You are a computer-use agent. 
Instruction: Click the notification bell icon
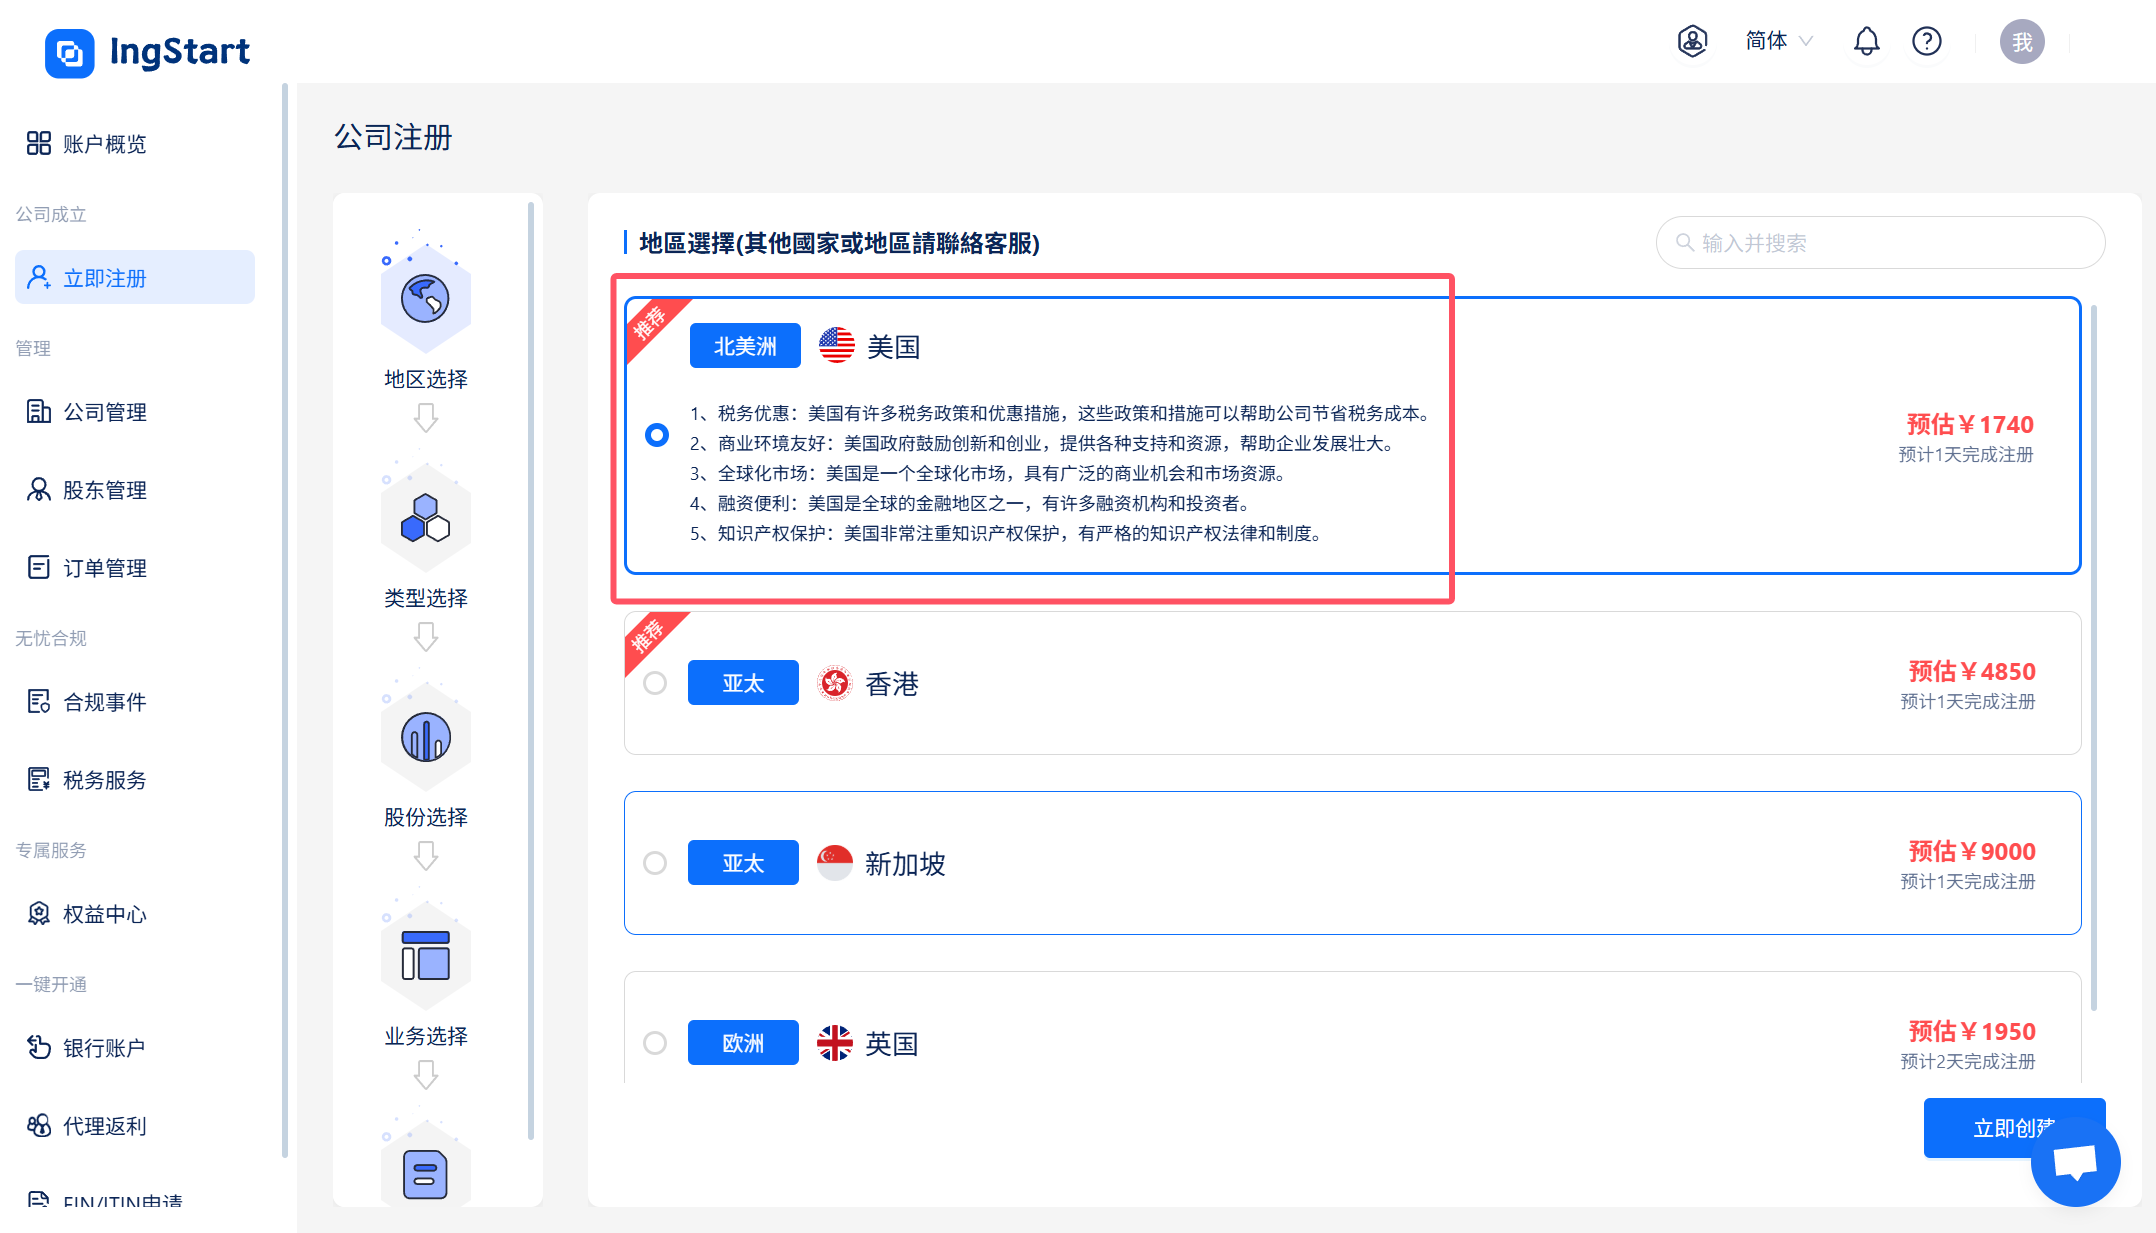pos(1866,42)
